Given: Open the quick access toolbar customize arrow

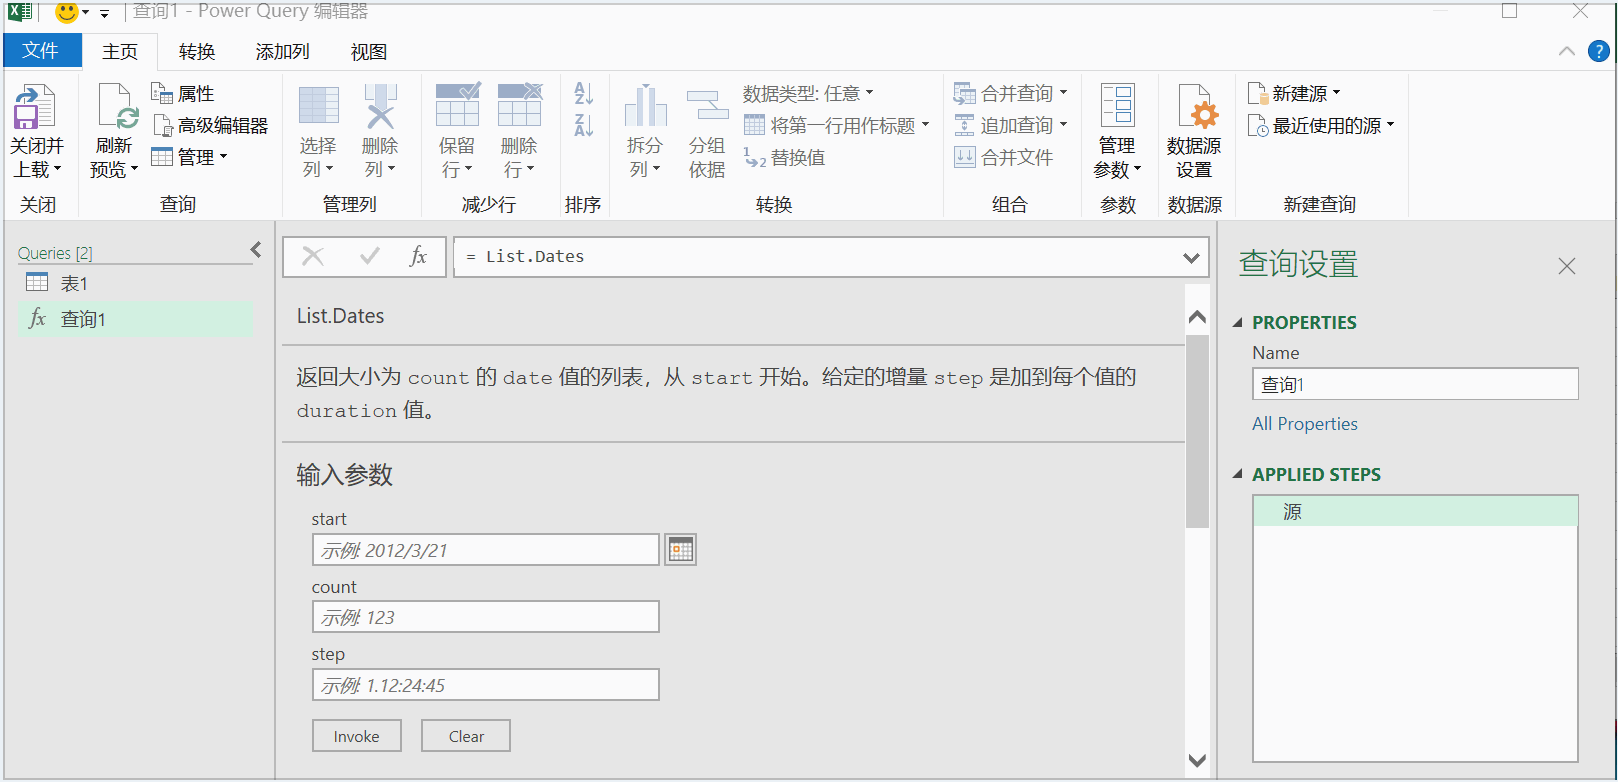Looking at the screenshot, I should [x=104, y=13].
